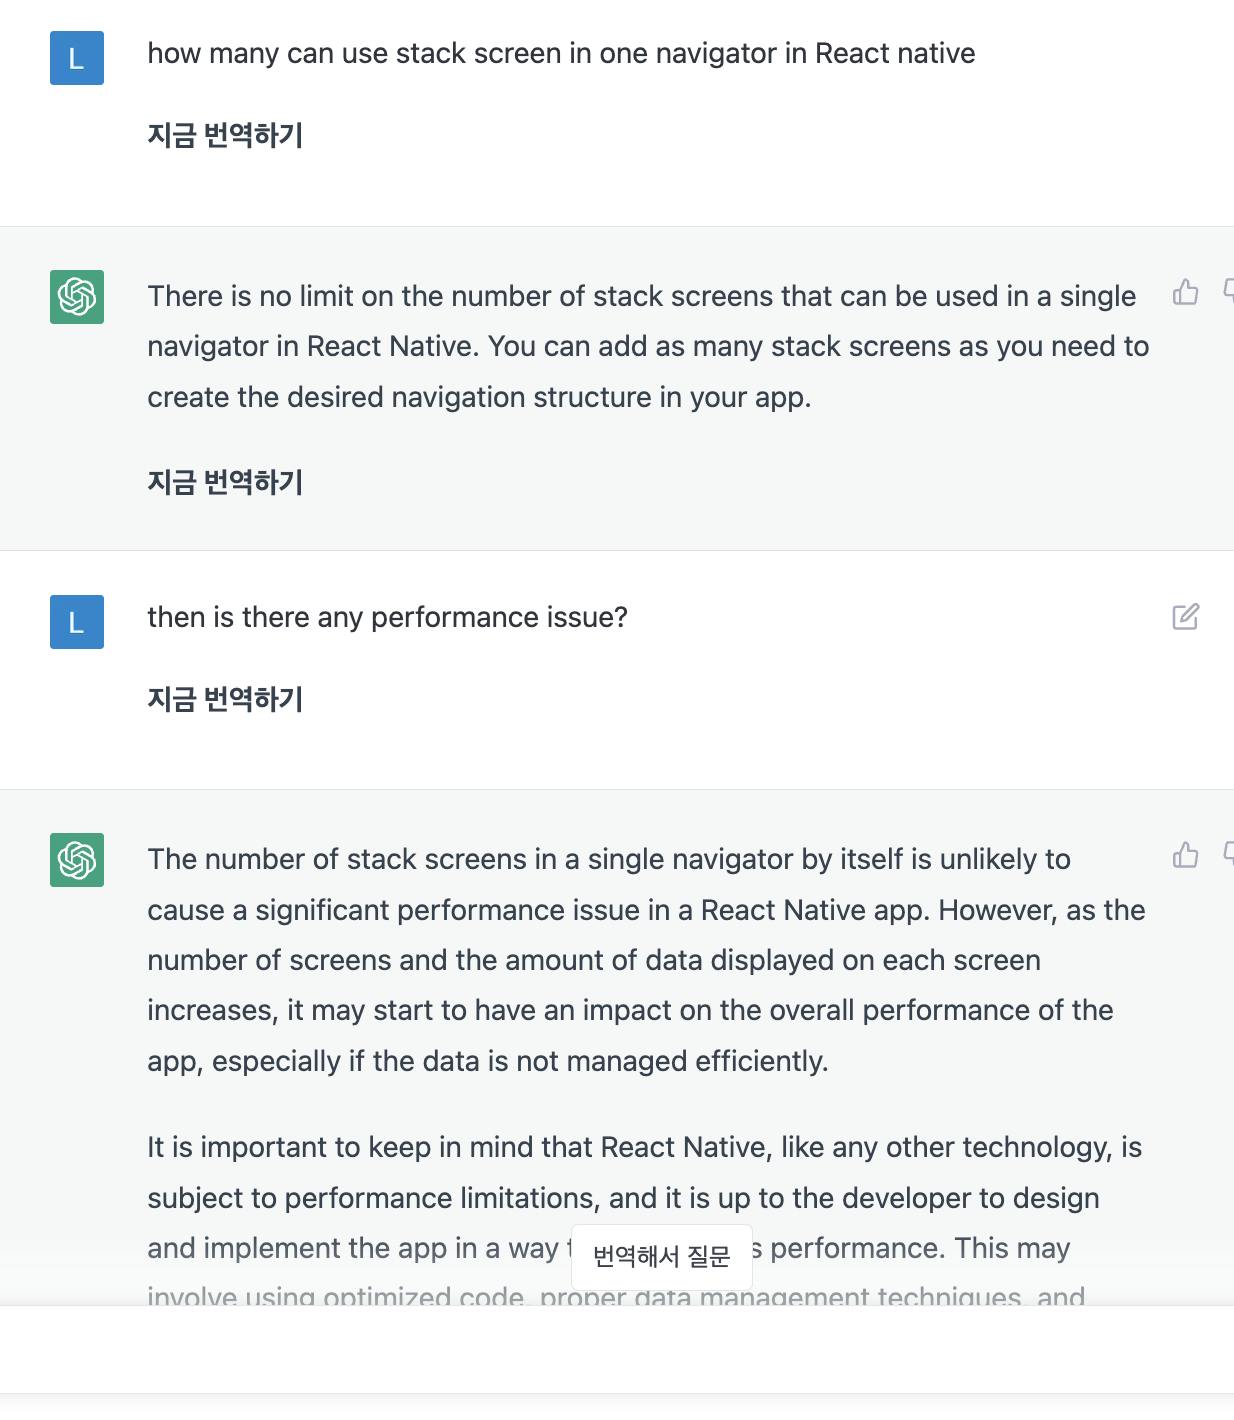Screen dimensions: 1234x1420
Task: Click '지금 번역하기' under the first question
Action: tap(225, 135)
